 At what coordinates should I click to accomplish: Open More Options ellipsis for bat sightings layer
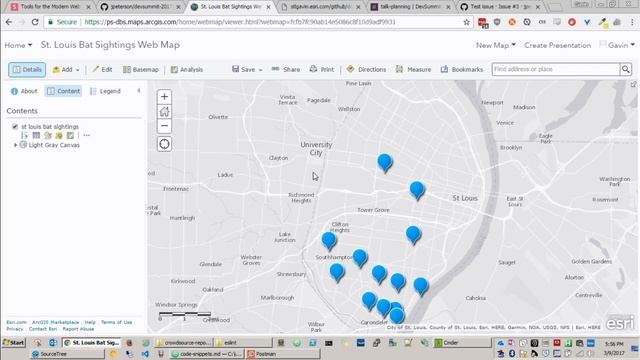pyautogui.click(x=87, y=135)
